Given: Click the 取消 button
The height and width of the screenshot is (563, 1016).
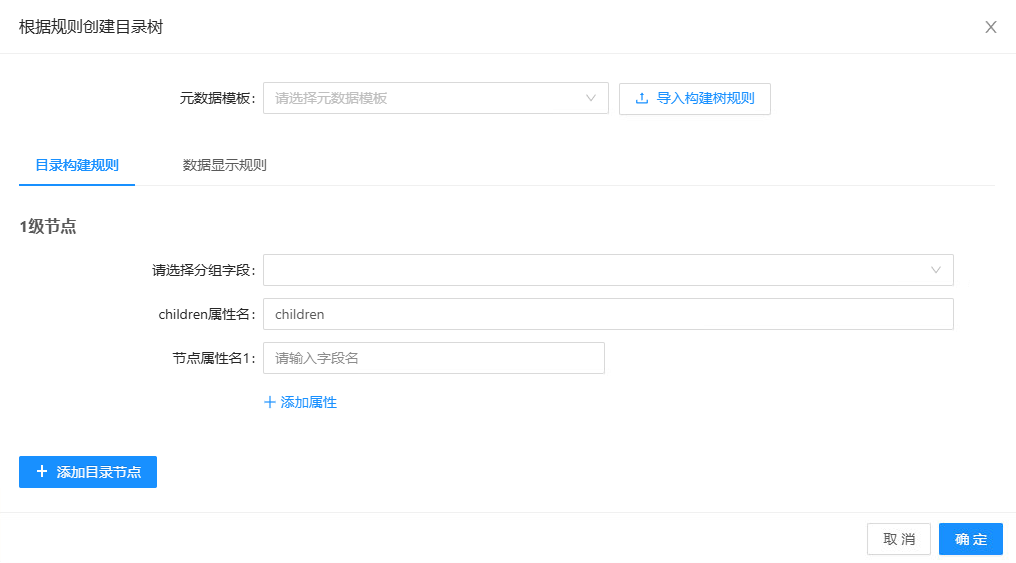Looking at the screenshot, I should coord(899,539).
